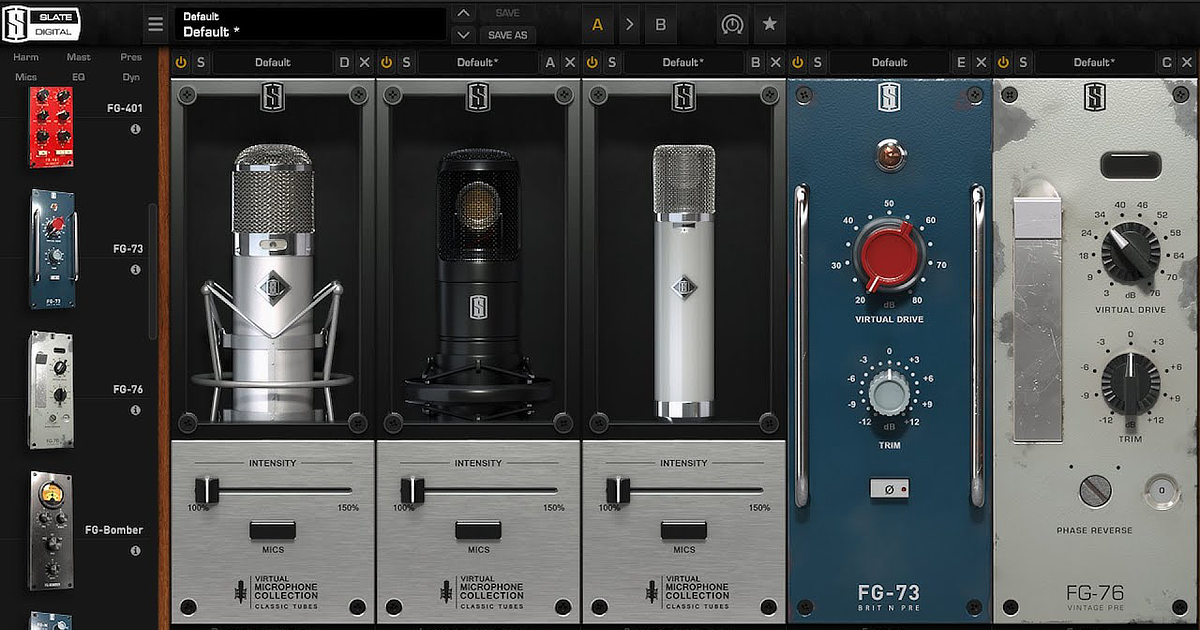Click the SAVE AS button

508,35
